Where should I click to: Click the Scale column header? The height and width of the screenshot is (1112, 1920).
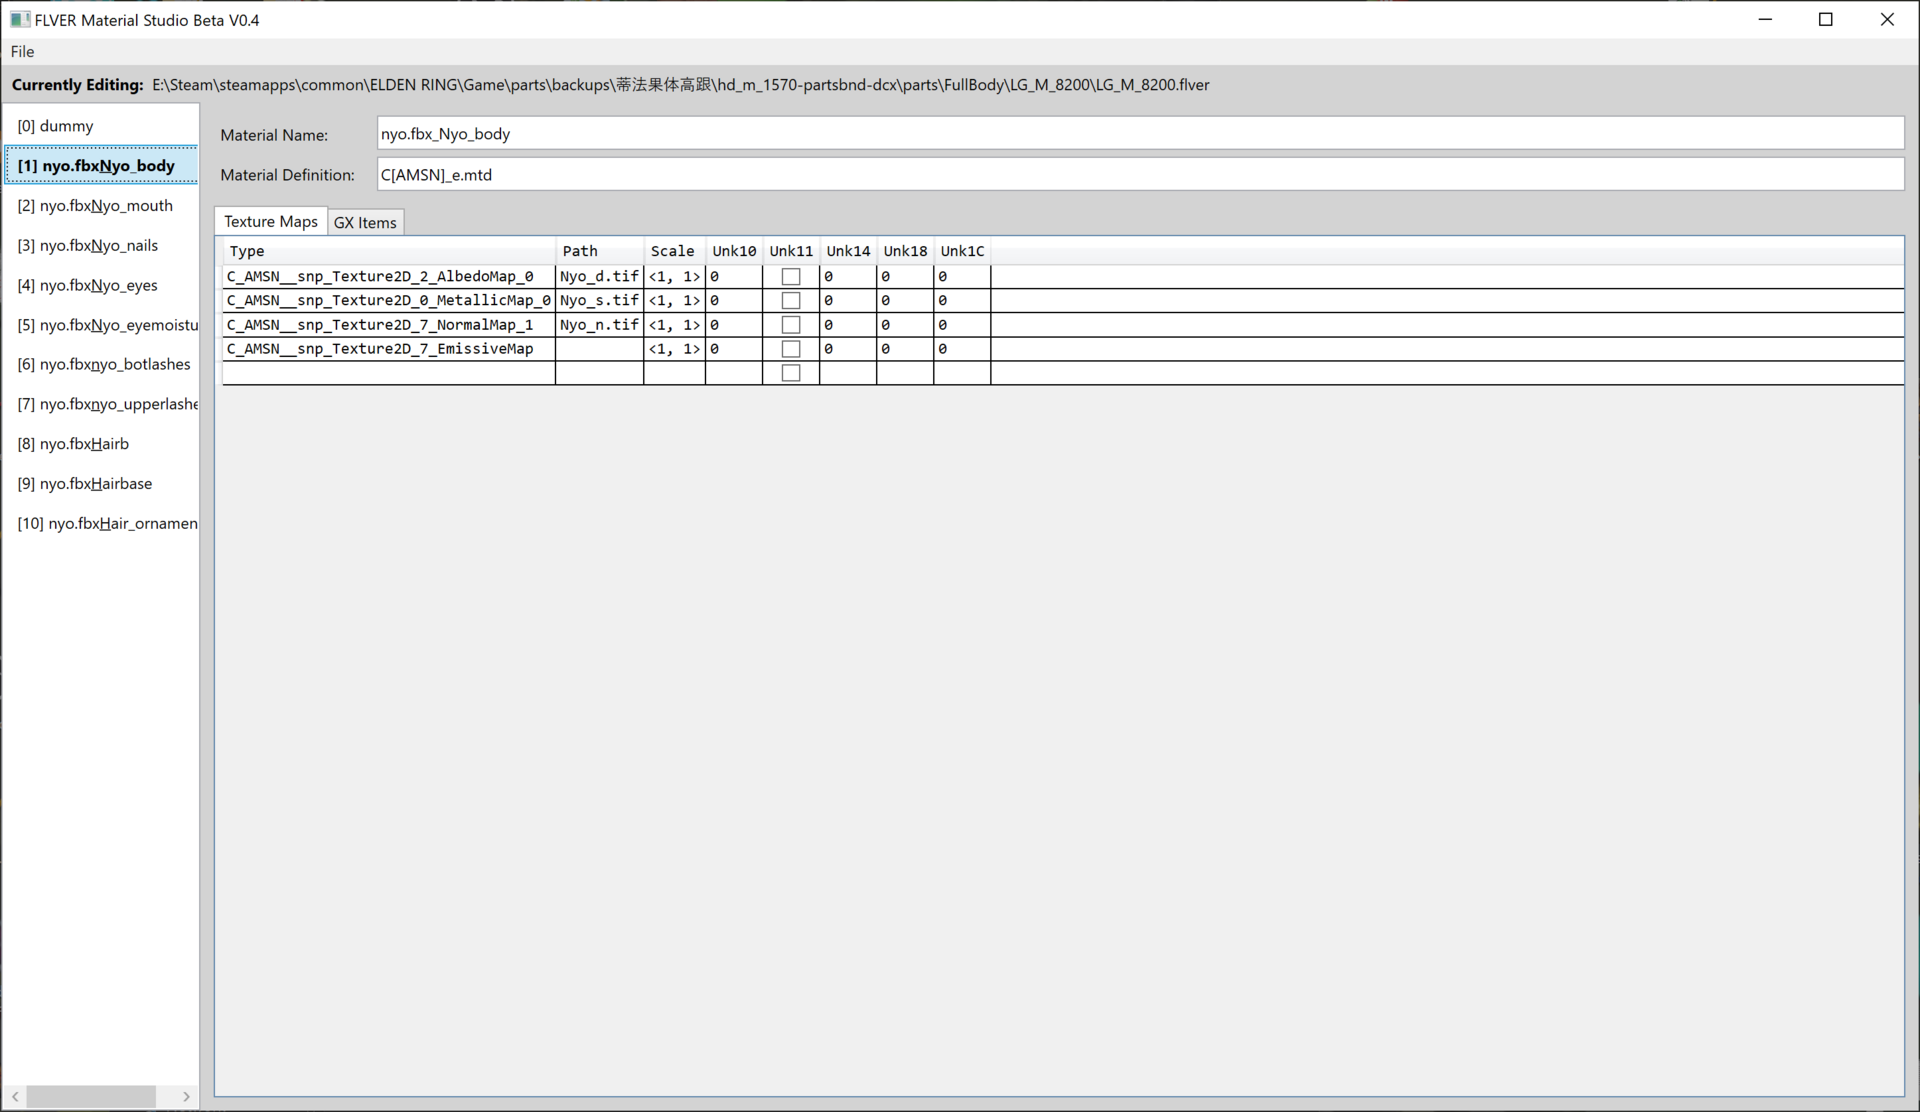[x=674, y=251]
